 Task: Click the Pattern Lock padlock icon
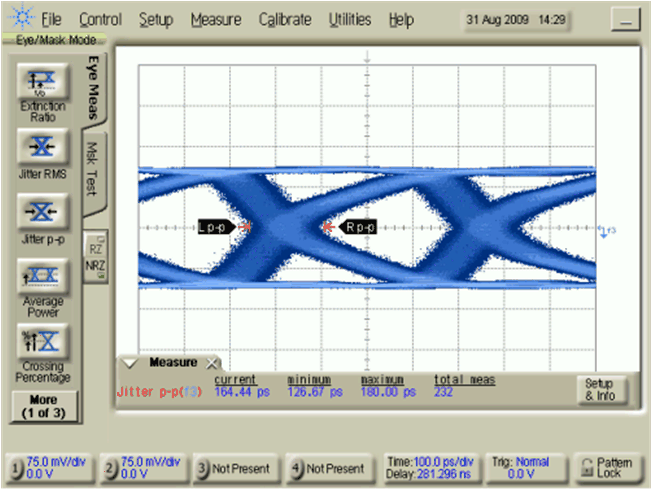tap(587, 468)
